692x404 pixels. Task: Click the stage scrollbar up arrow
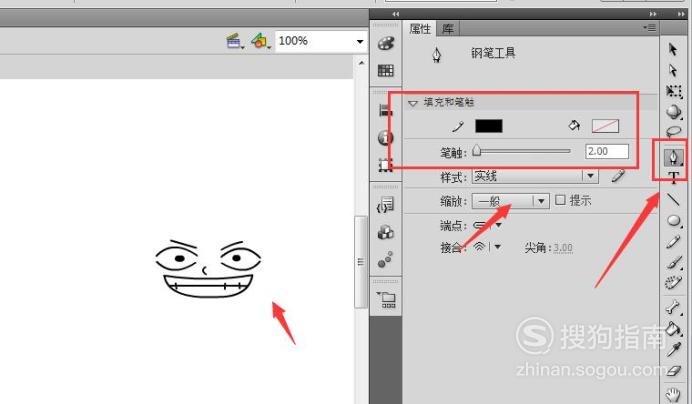361,63
